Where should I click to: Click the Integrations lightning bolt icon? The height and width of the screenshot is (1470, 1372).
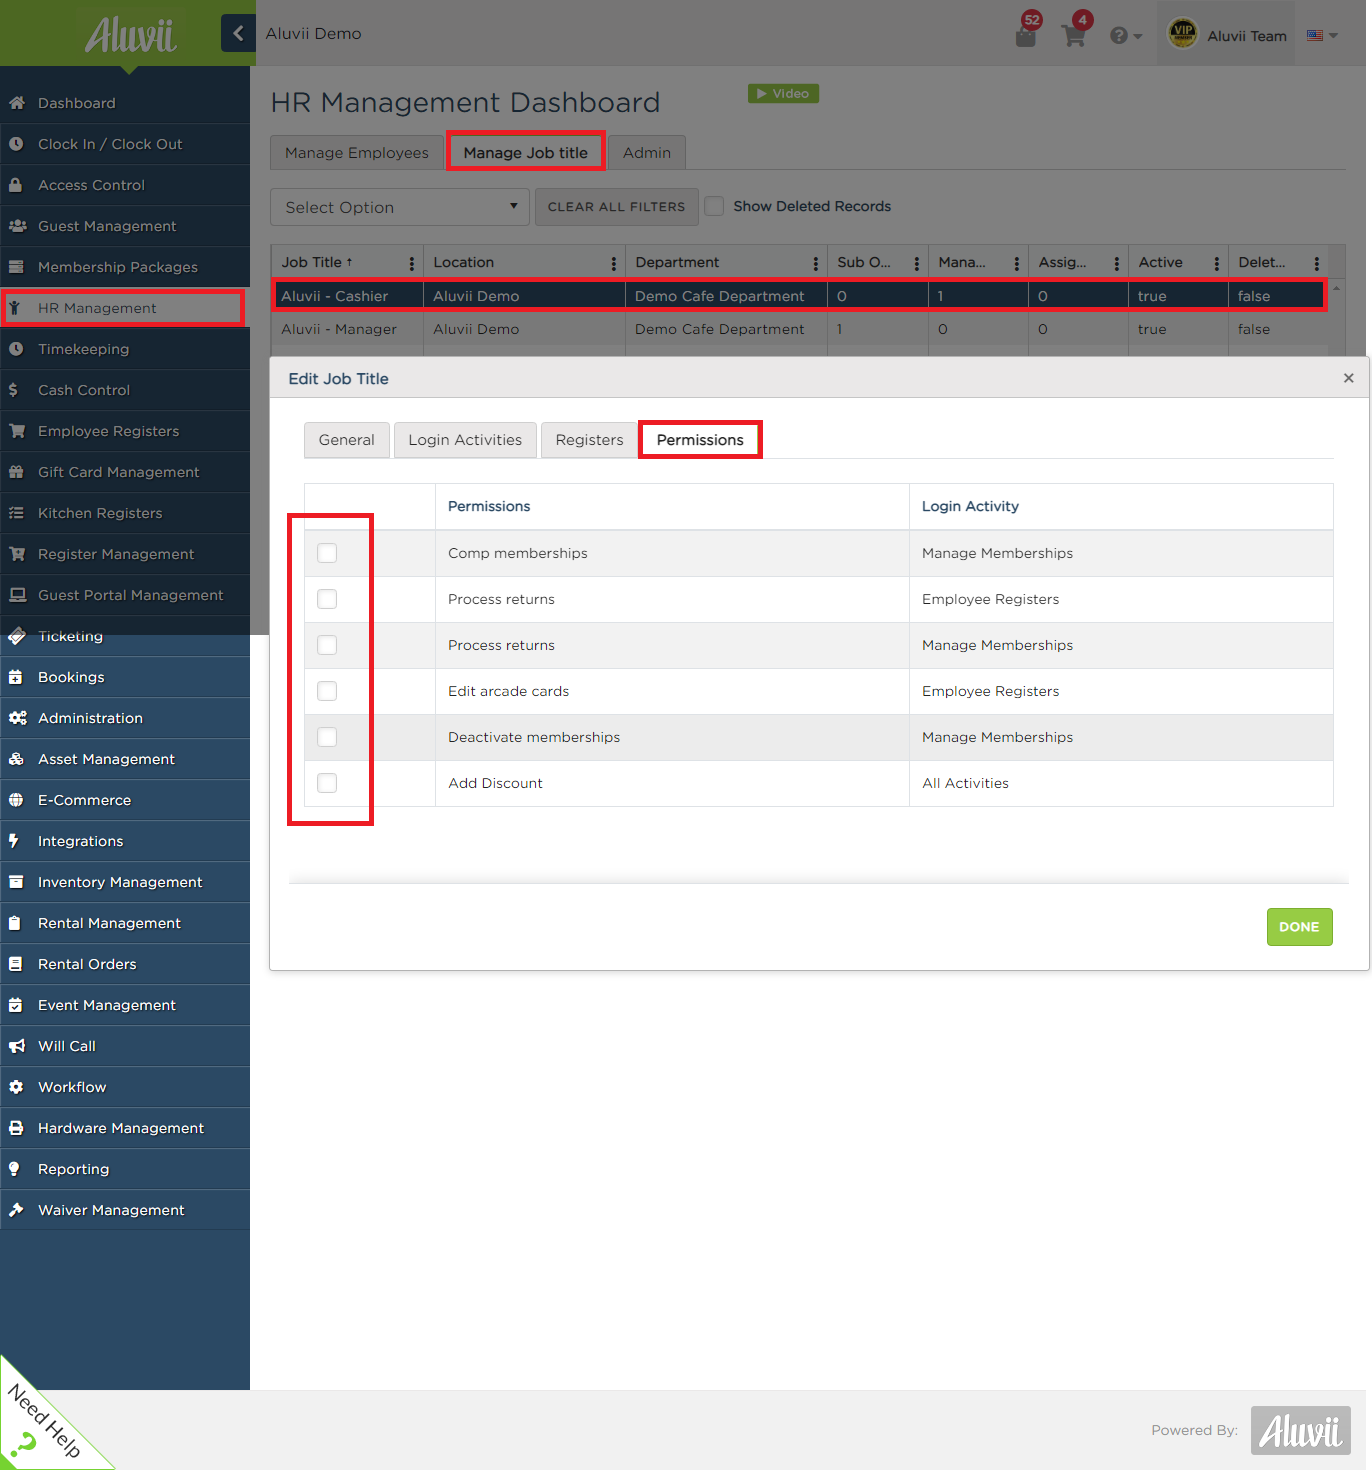15,841
